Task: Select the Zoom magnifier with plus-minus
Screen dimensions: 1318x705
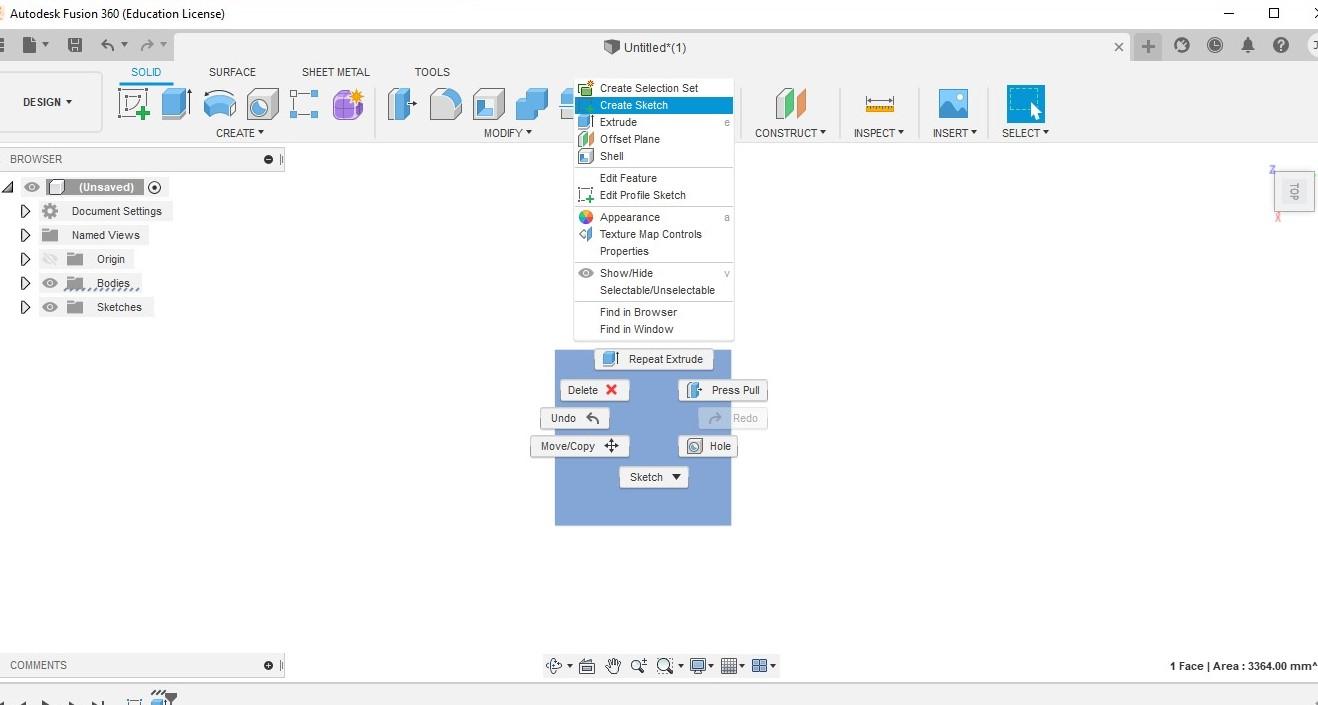Action: pos(638,666)
